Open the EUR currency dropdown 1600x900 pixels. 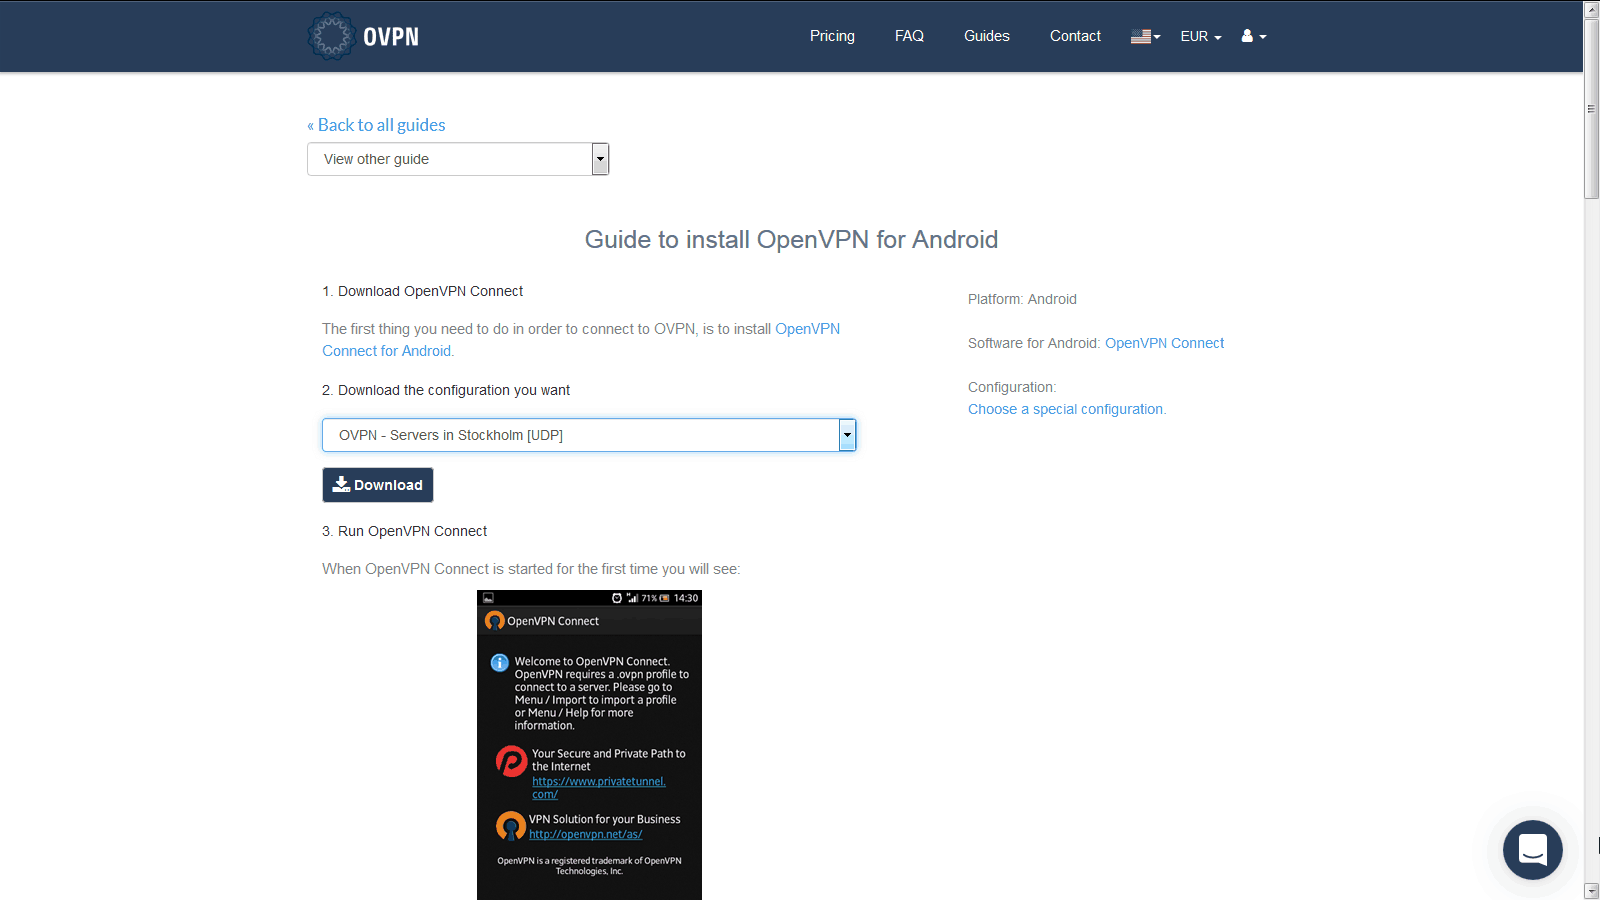pos(1201,36)
